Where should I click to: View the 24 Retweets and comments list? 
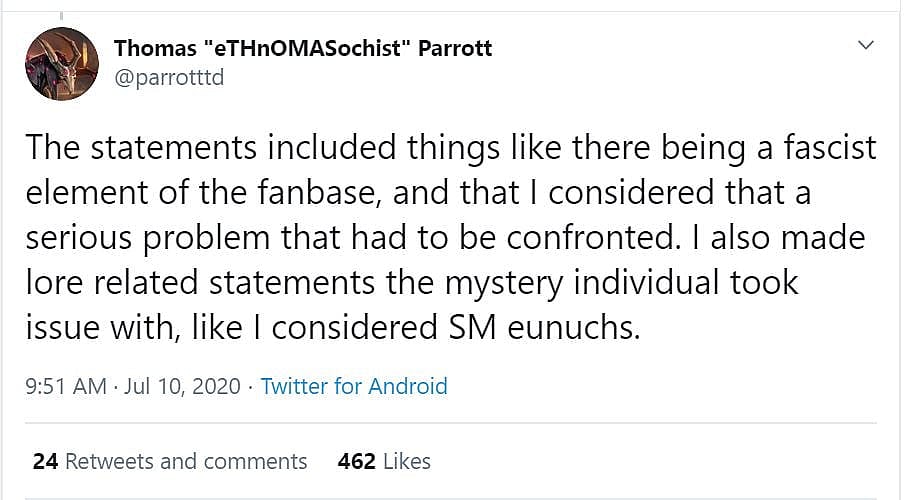point(170,461)
